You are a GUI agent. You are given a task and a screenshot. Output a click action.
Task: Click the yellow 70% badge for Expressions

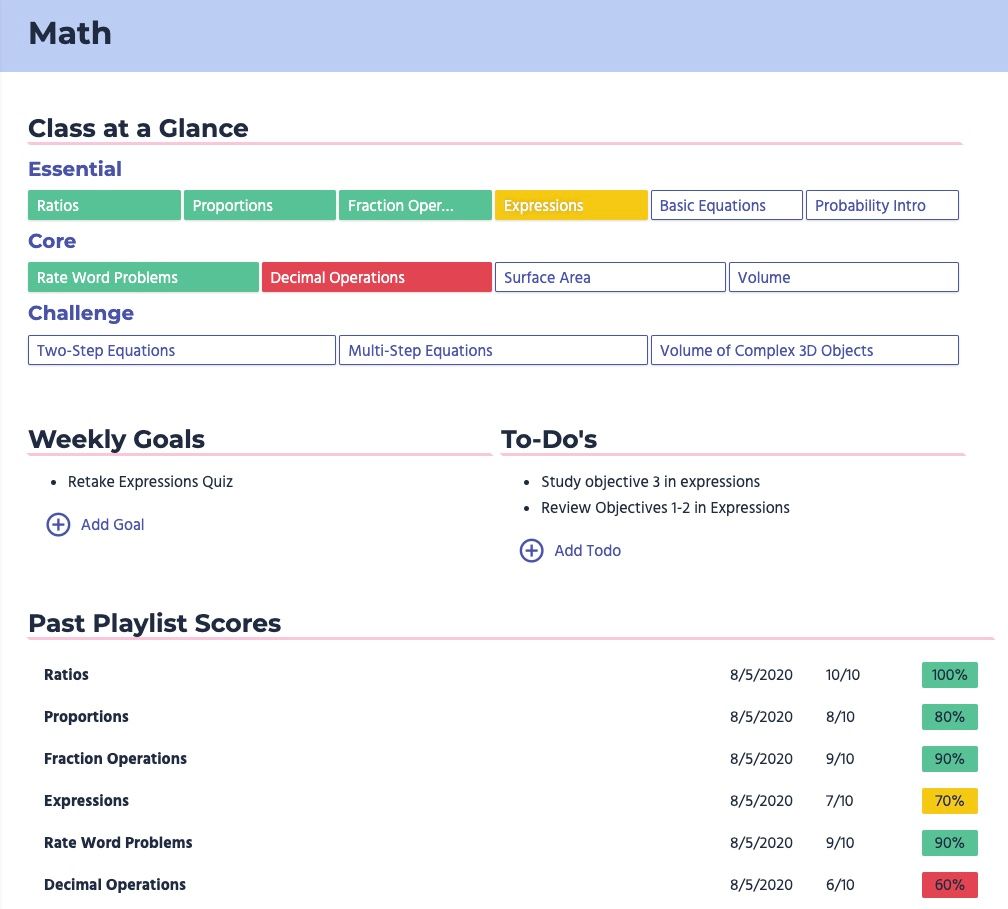pos(950,800)
